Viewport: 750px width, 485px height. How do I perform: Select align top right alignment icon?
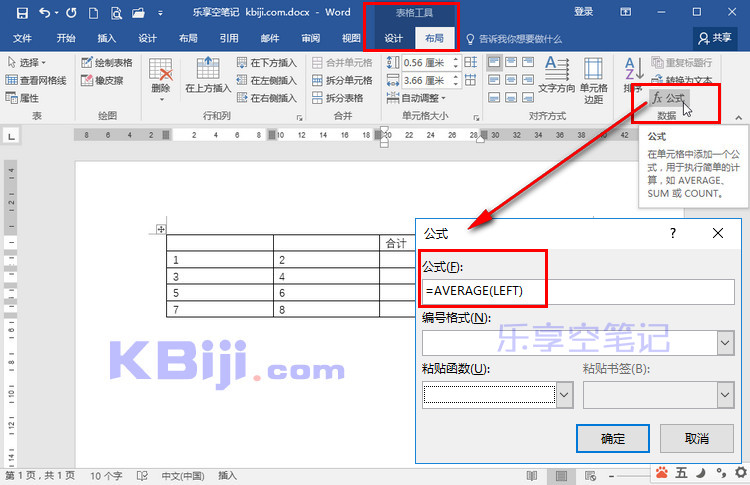pyautogui.click(x=528, y=62)
